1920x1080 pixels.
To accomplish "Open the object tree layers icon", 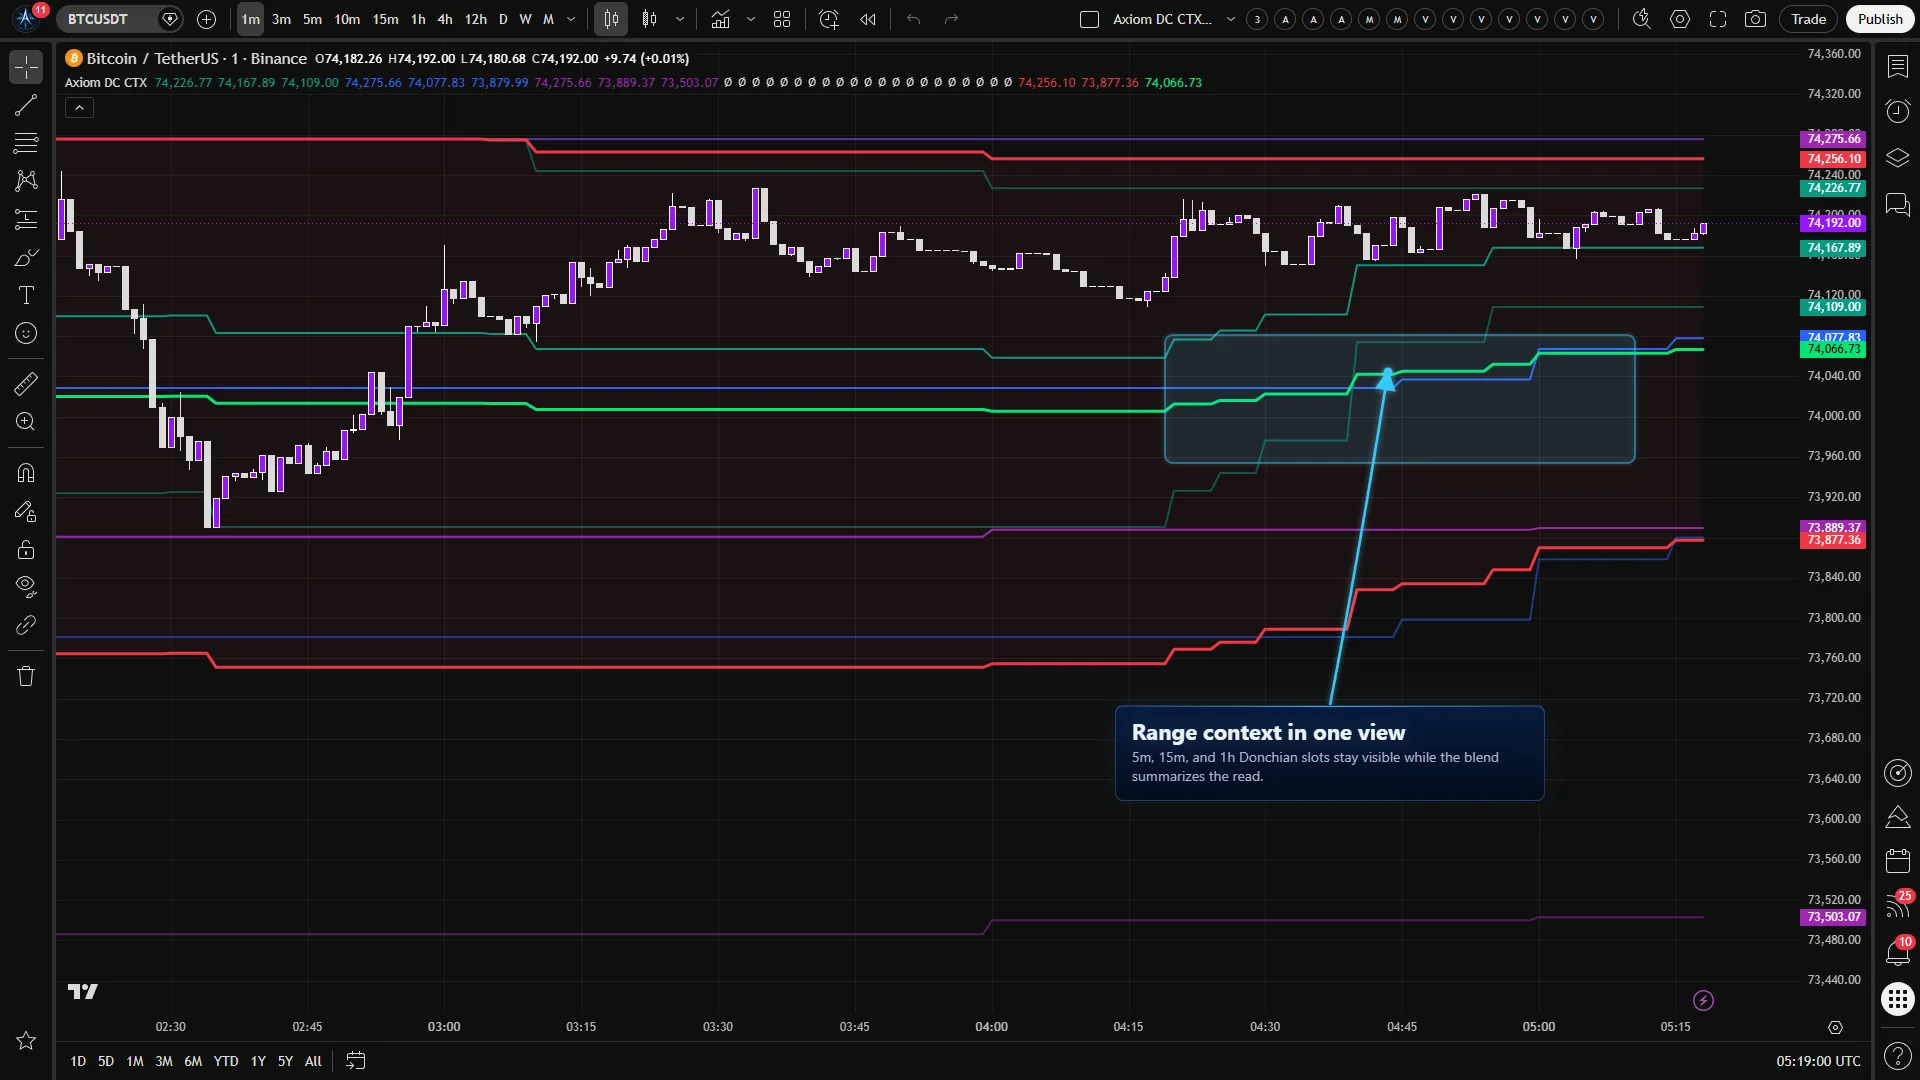I will pyautogui.click(x=1897, y=158).
